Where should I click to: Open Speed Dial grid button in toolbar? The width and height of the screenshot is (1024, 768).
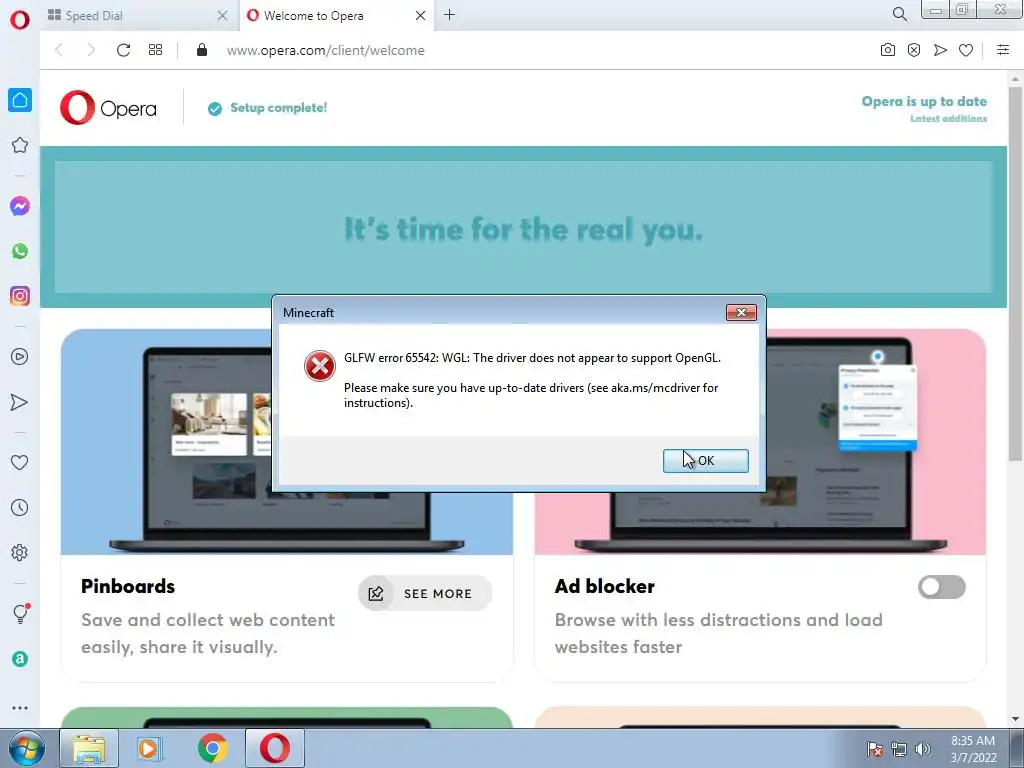point(155,50)
